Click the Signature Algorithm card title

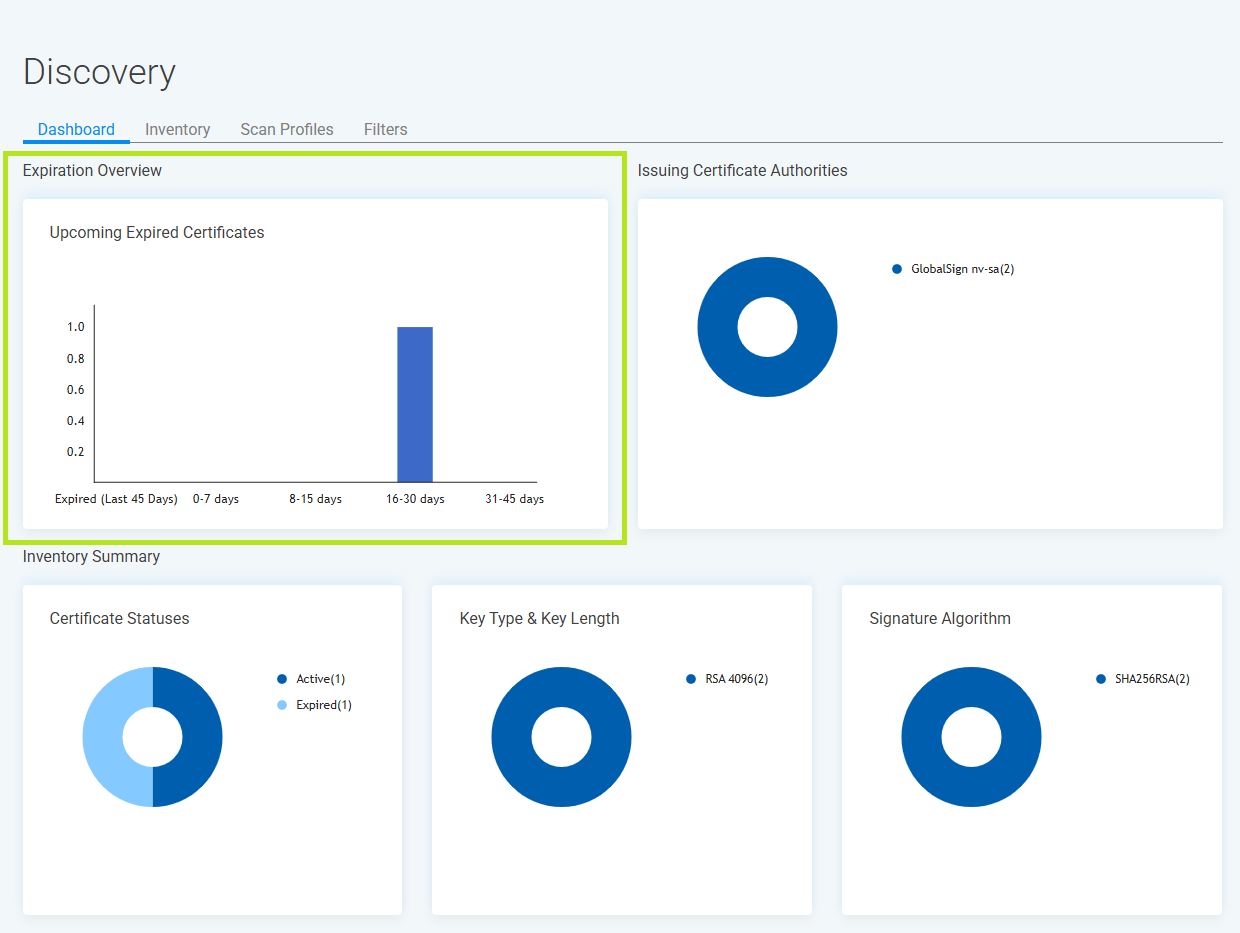tap(940, 618)
